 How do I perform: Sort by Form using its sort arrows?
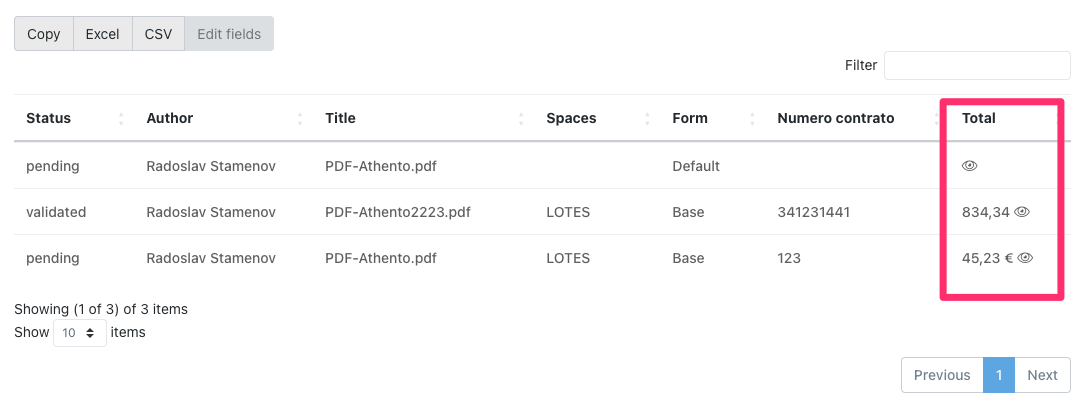(752, 119)
